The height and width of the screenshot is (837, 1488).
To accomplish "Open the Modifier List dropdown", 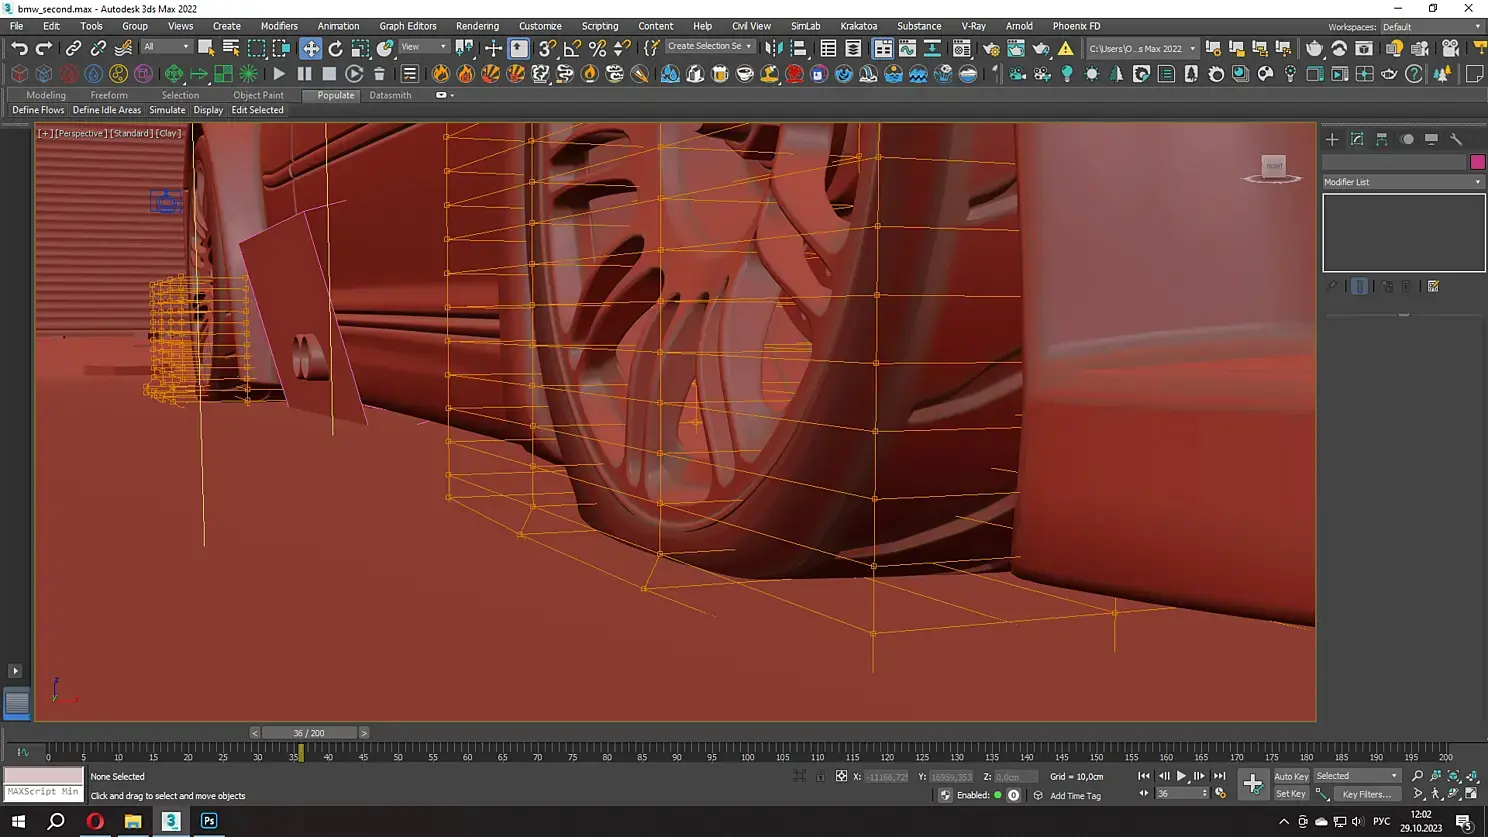I will point(1402,182).
